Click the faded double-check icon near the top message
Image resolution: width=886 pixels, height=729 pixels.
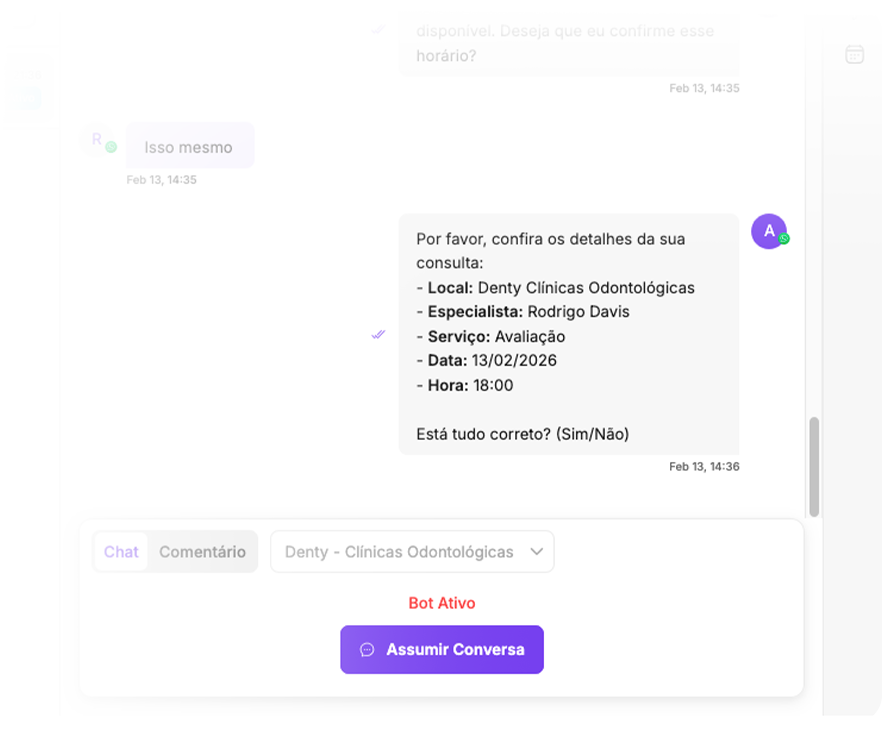click(378, 29)
